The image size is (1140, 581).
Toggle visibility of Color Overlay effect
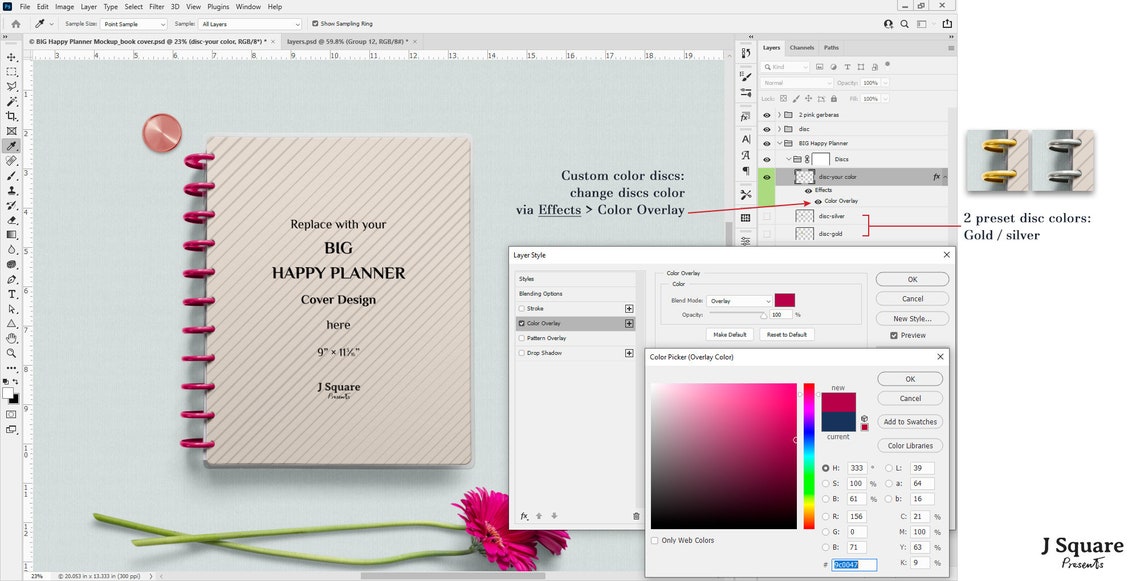818,201
